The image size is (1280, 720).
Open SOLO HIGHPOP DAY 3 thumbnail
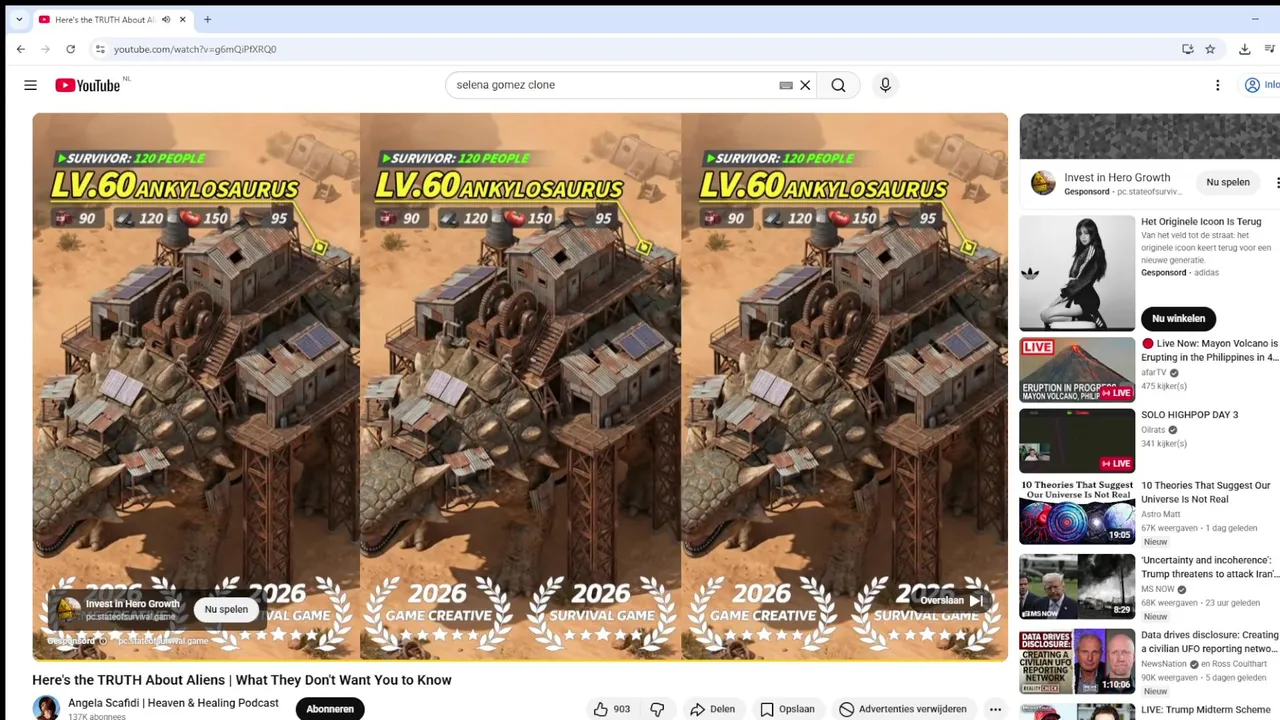[1077, 441]
